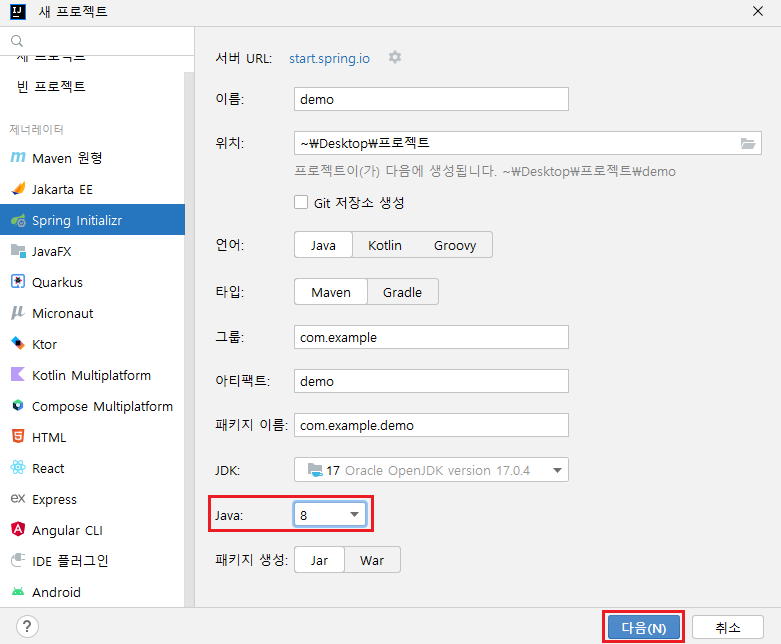
Task: Select Android generator entry
Action: [x=92, y=592]
